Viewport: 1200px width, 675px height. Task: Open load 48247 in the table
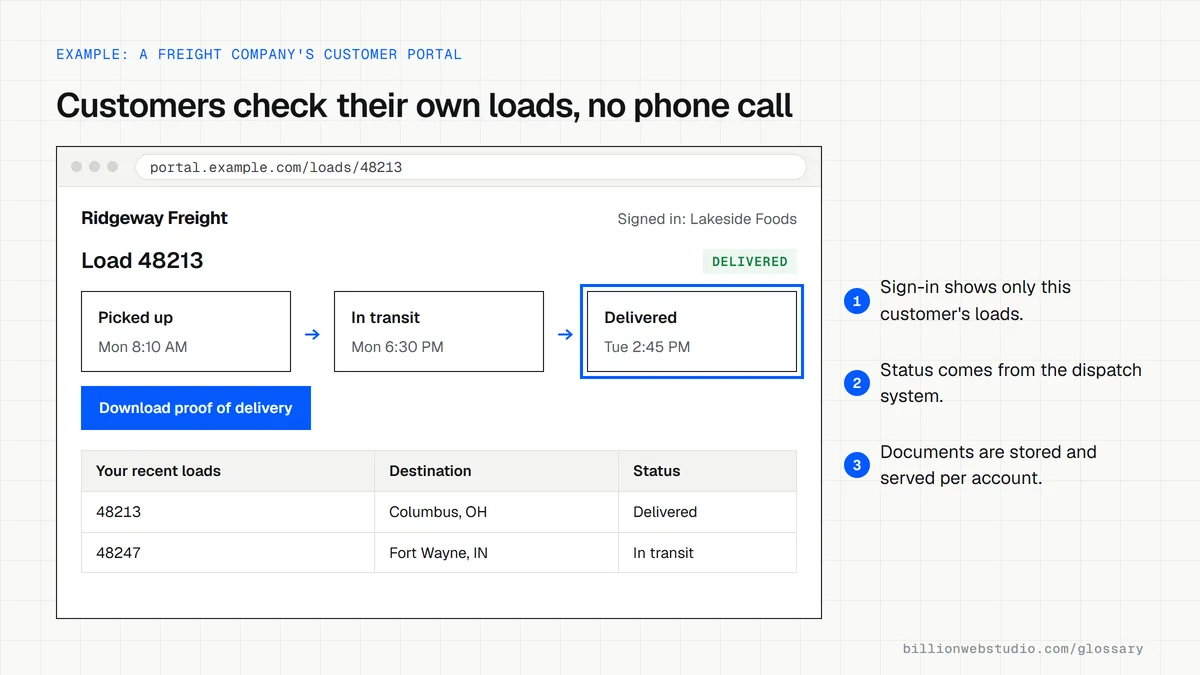[x=118, y=553]
